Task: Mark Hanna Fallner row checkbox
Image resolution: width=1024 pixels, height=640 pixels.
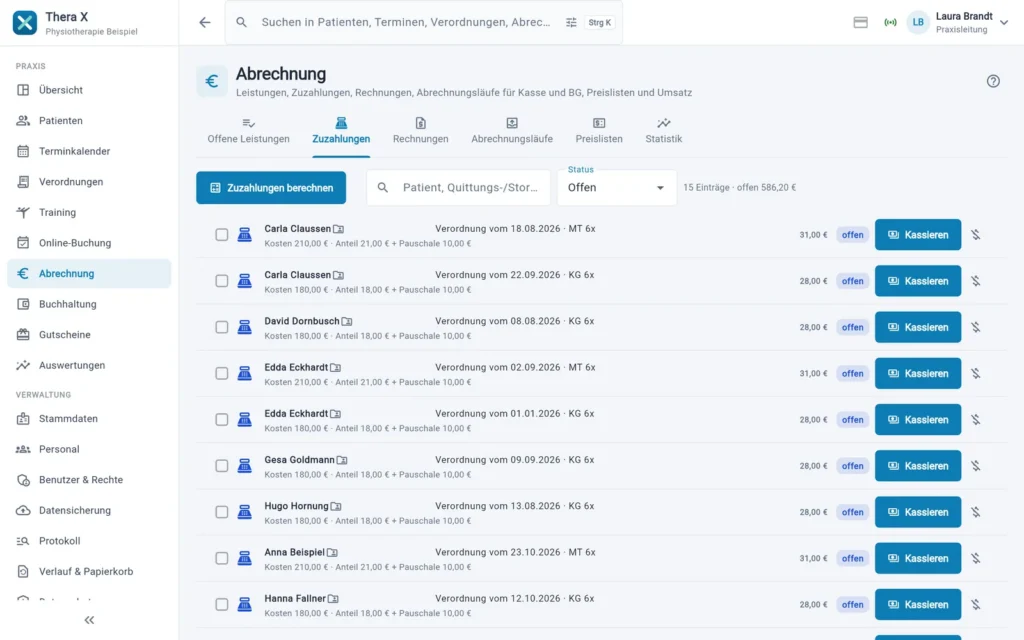Action: coord(222,605)
